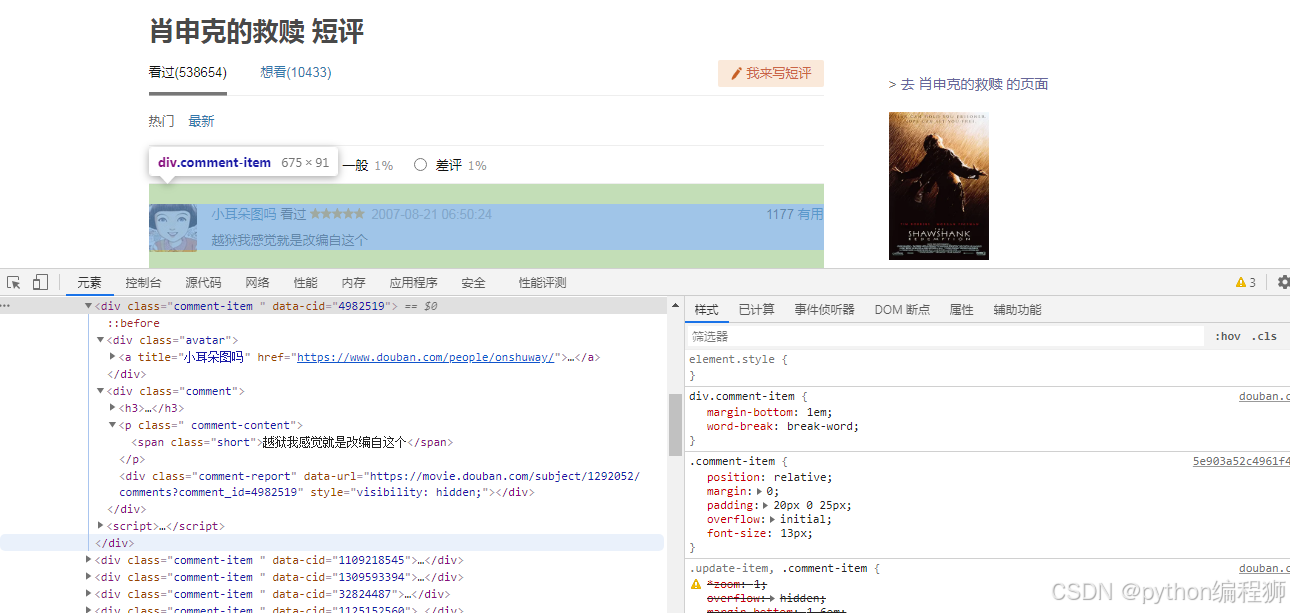
Task: Toggle the device toolbar icon
Action: click(40, 283)
